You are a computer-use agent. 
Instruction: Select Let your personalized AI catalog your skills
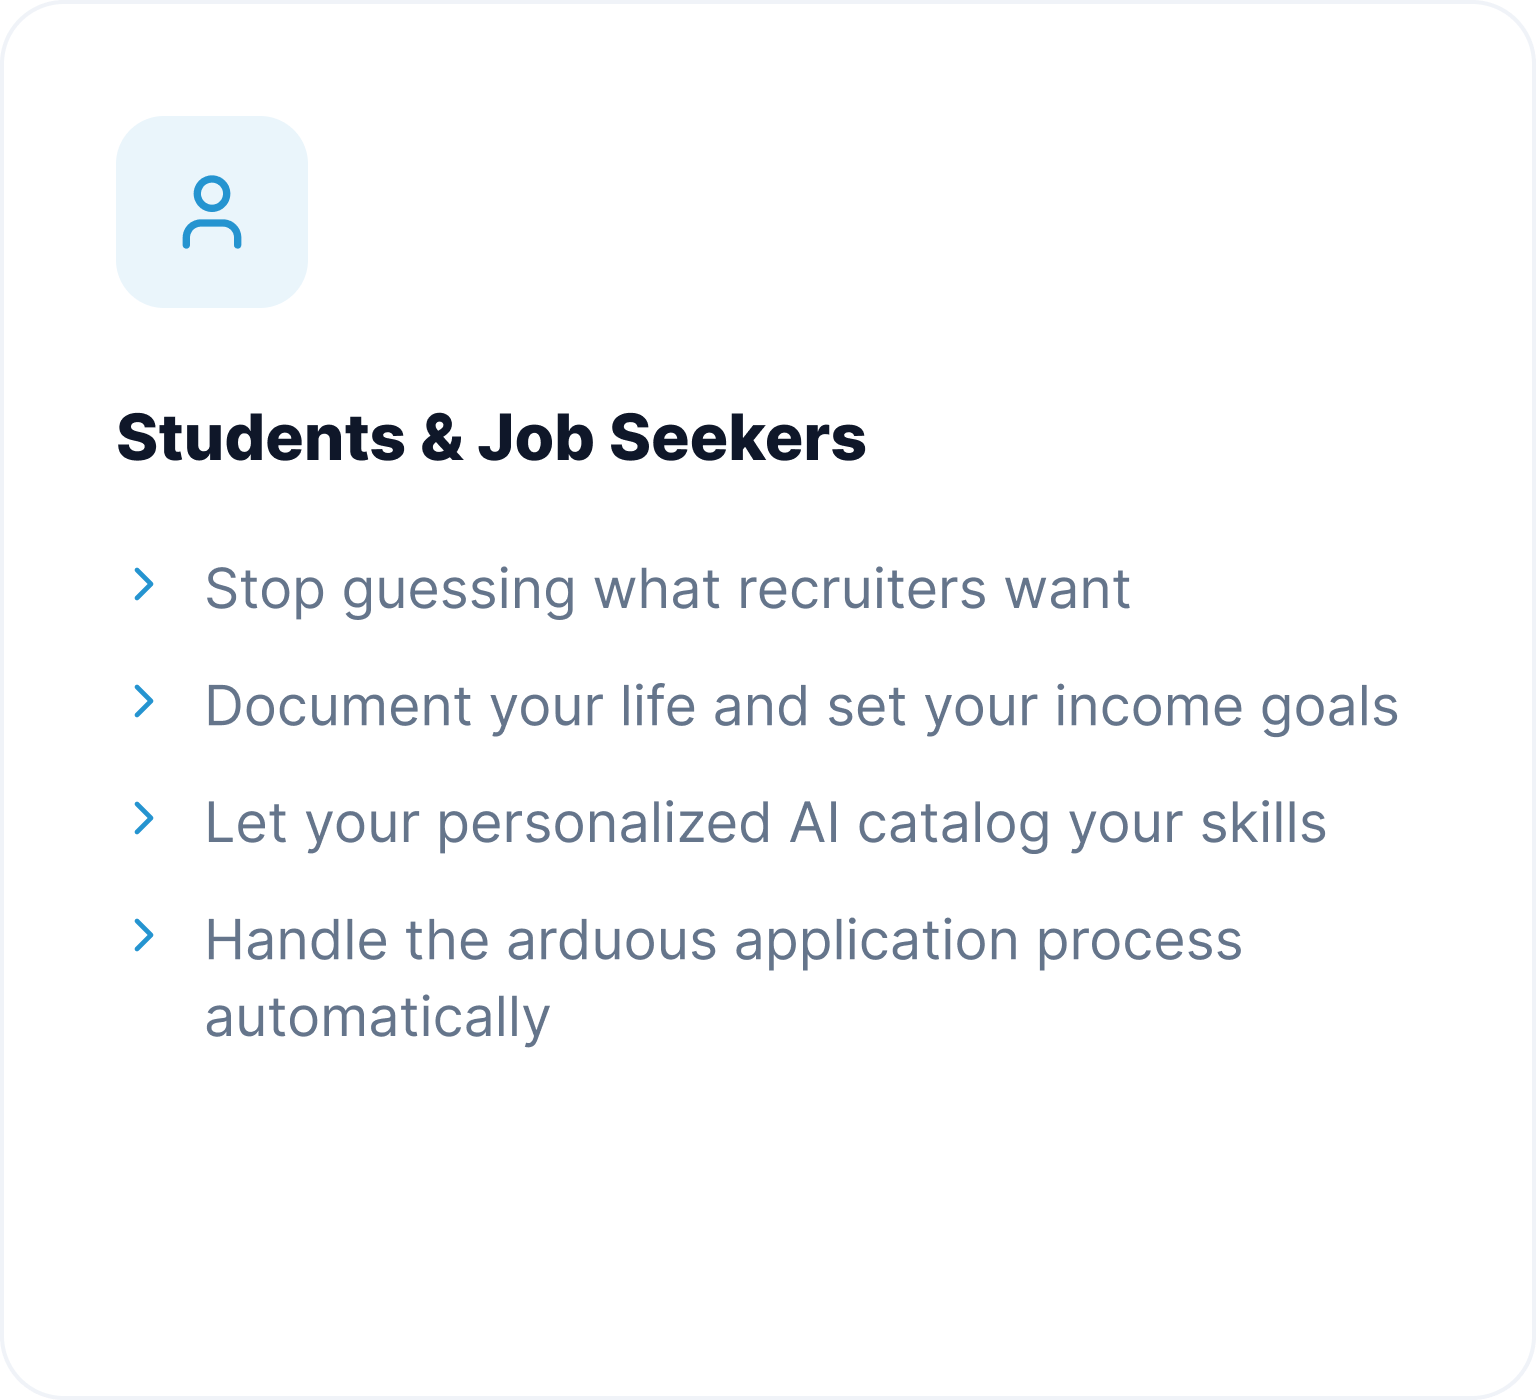[x=765, y=823]
